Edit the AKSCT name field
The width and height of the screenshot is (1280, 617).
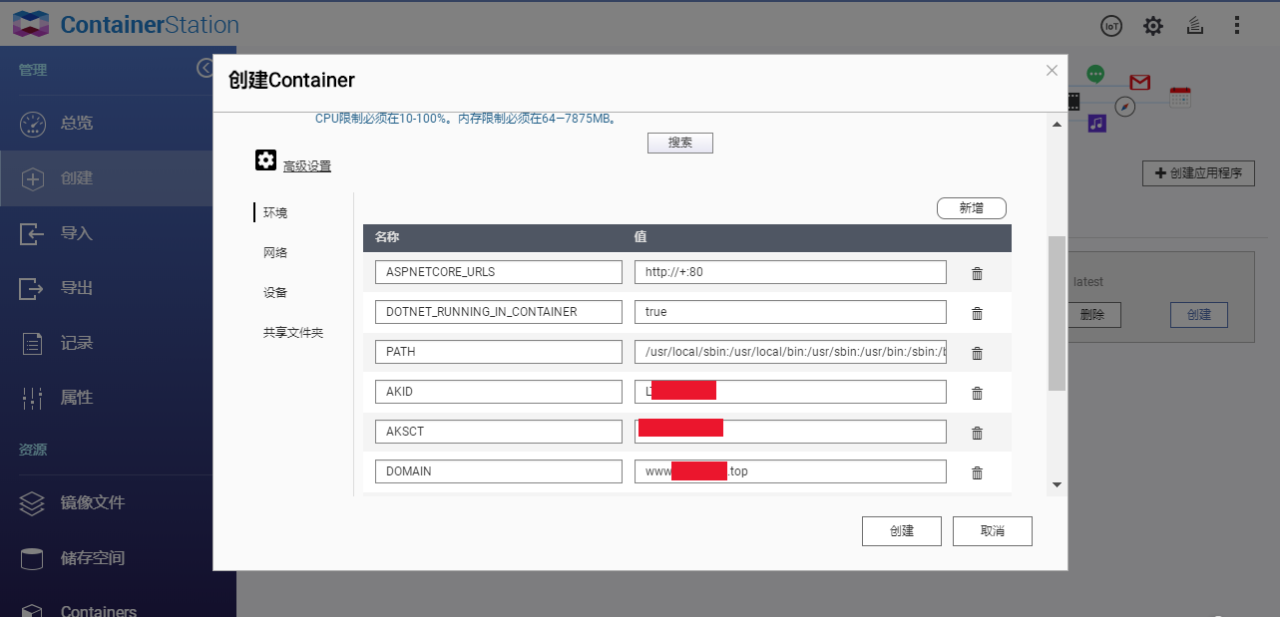coord(499,432)
